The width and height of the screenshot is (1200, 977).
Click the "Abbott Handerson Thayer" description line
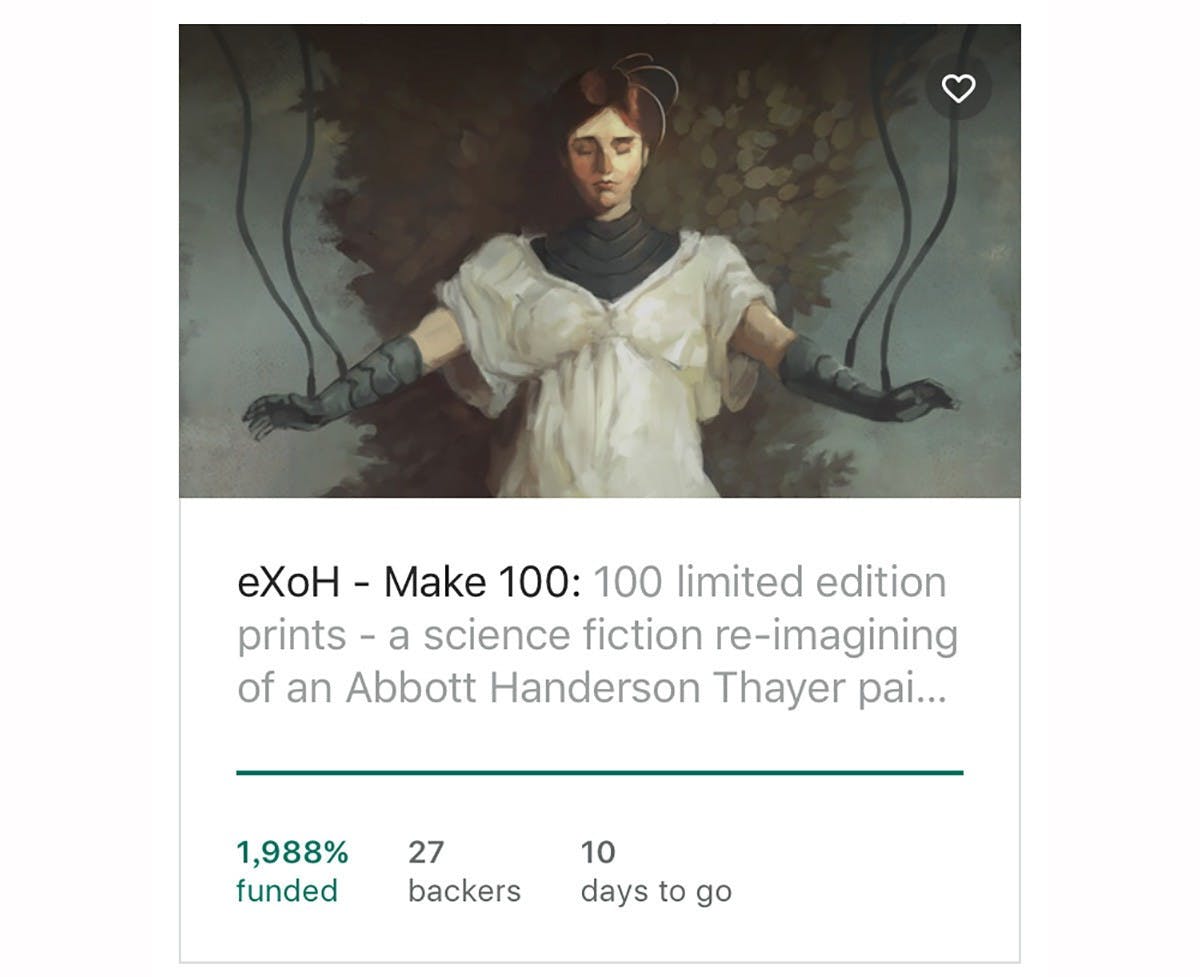590,690
